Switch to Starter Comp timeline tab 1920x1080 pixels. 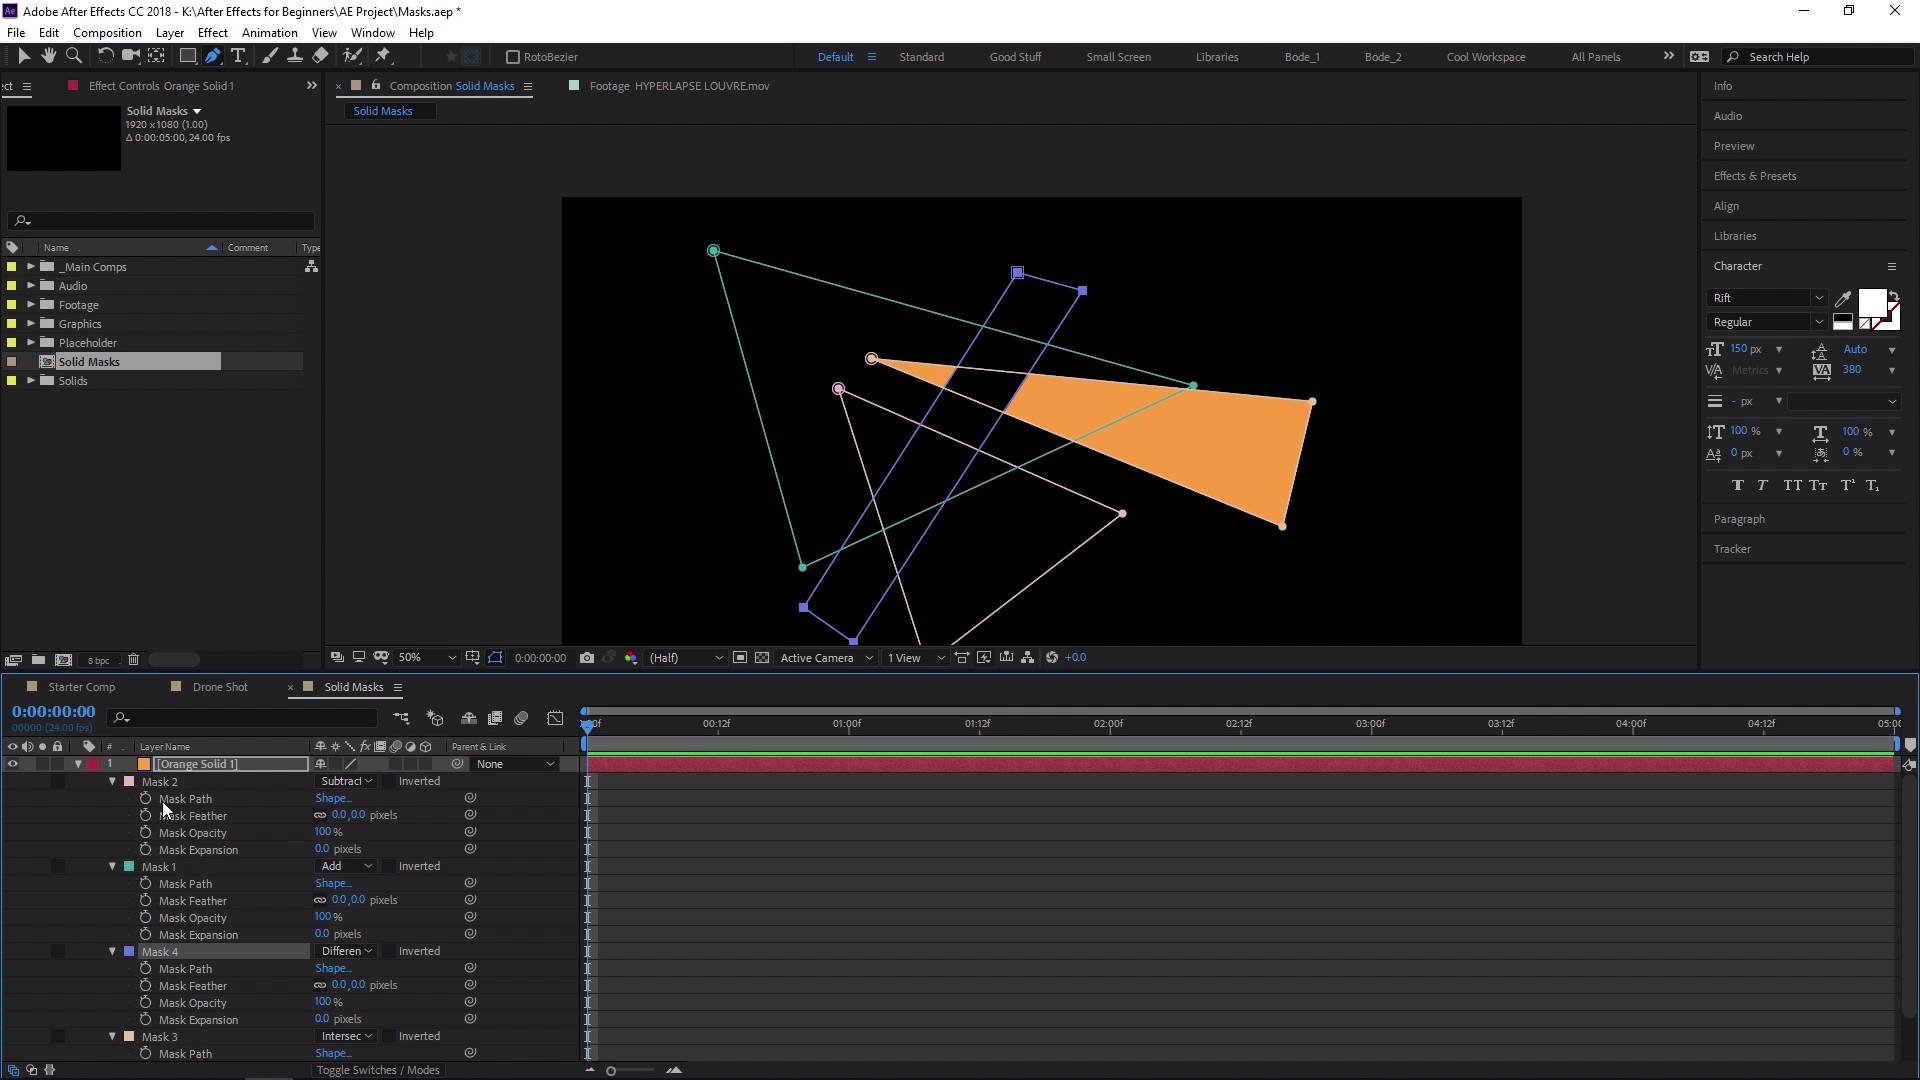tap(81, 687)
